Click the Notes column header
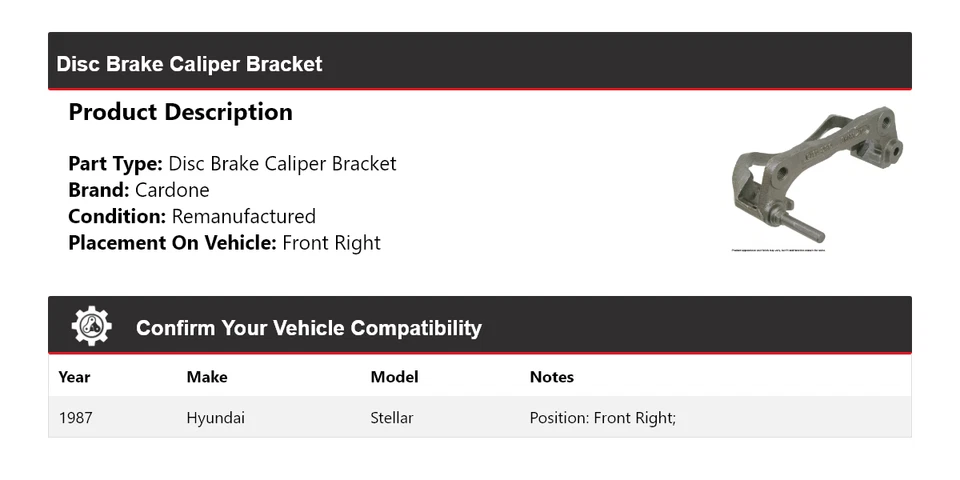Image resolution: width=960 pixels, height=480 pixels. pos(552,377)
